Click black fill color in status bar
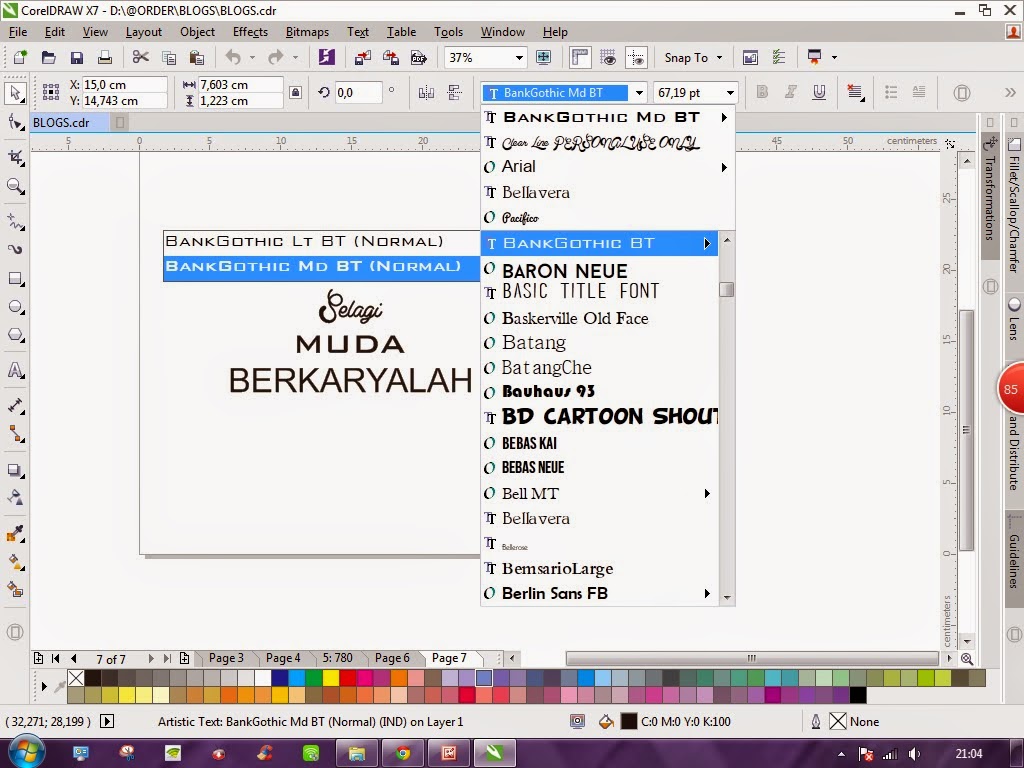Screen dimensions: 1024x768 point(628,722)
